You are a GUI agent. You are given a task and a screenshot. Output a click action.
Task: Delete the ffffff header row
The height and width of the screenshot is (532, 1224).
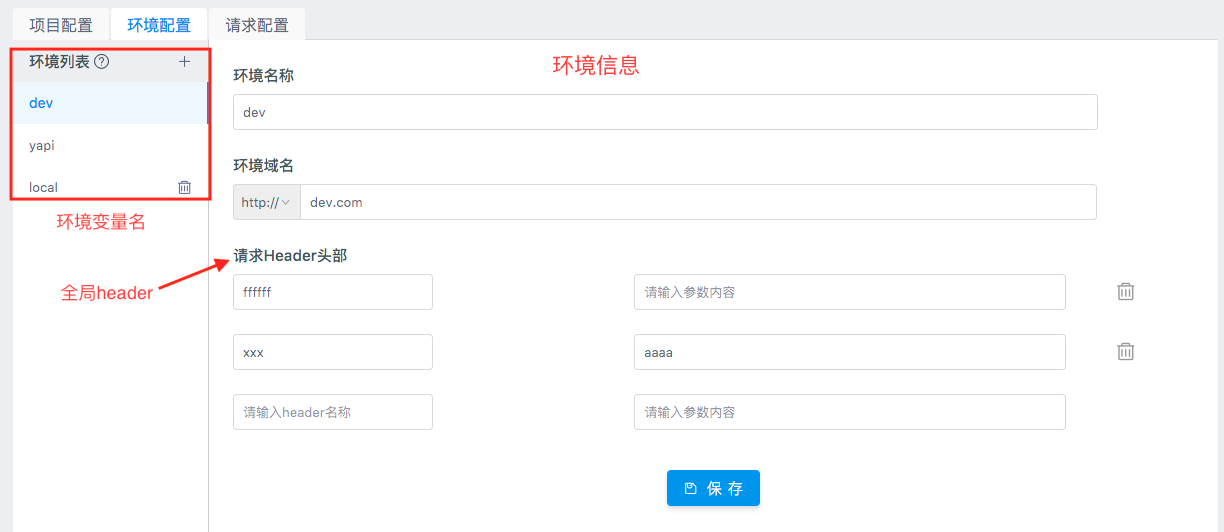[1125, 292]
